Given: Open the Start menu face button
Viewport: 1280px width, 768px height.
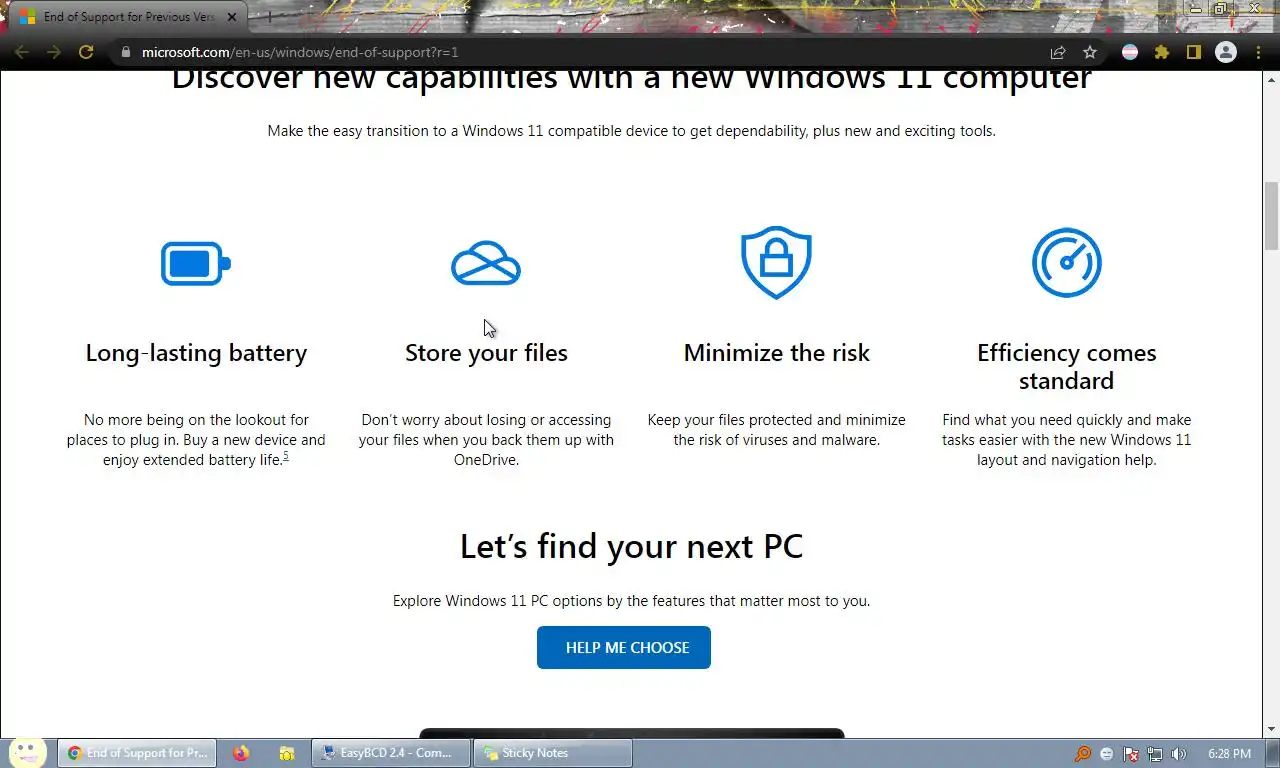Looking at the screenshot, I should point(27,752).
